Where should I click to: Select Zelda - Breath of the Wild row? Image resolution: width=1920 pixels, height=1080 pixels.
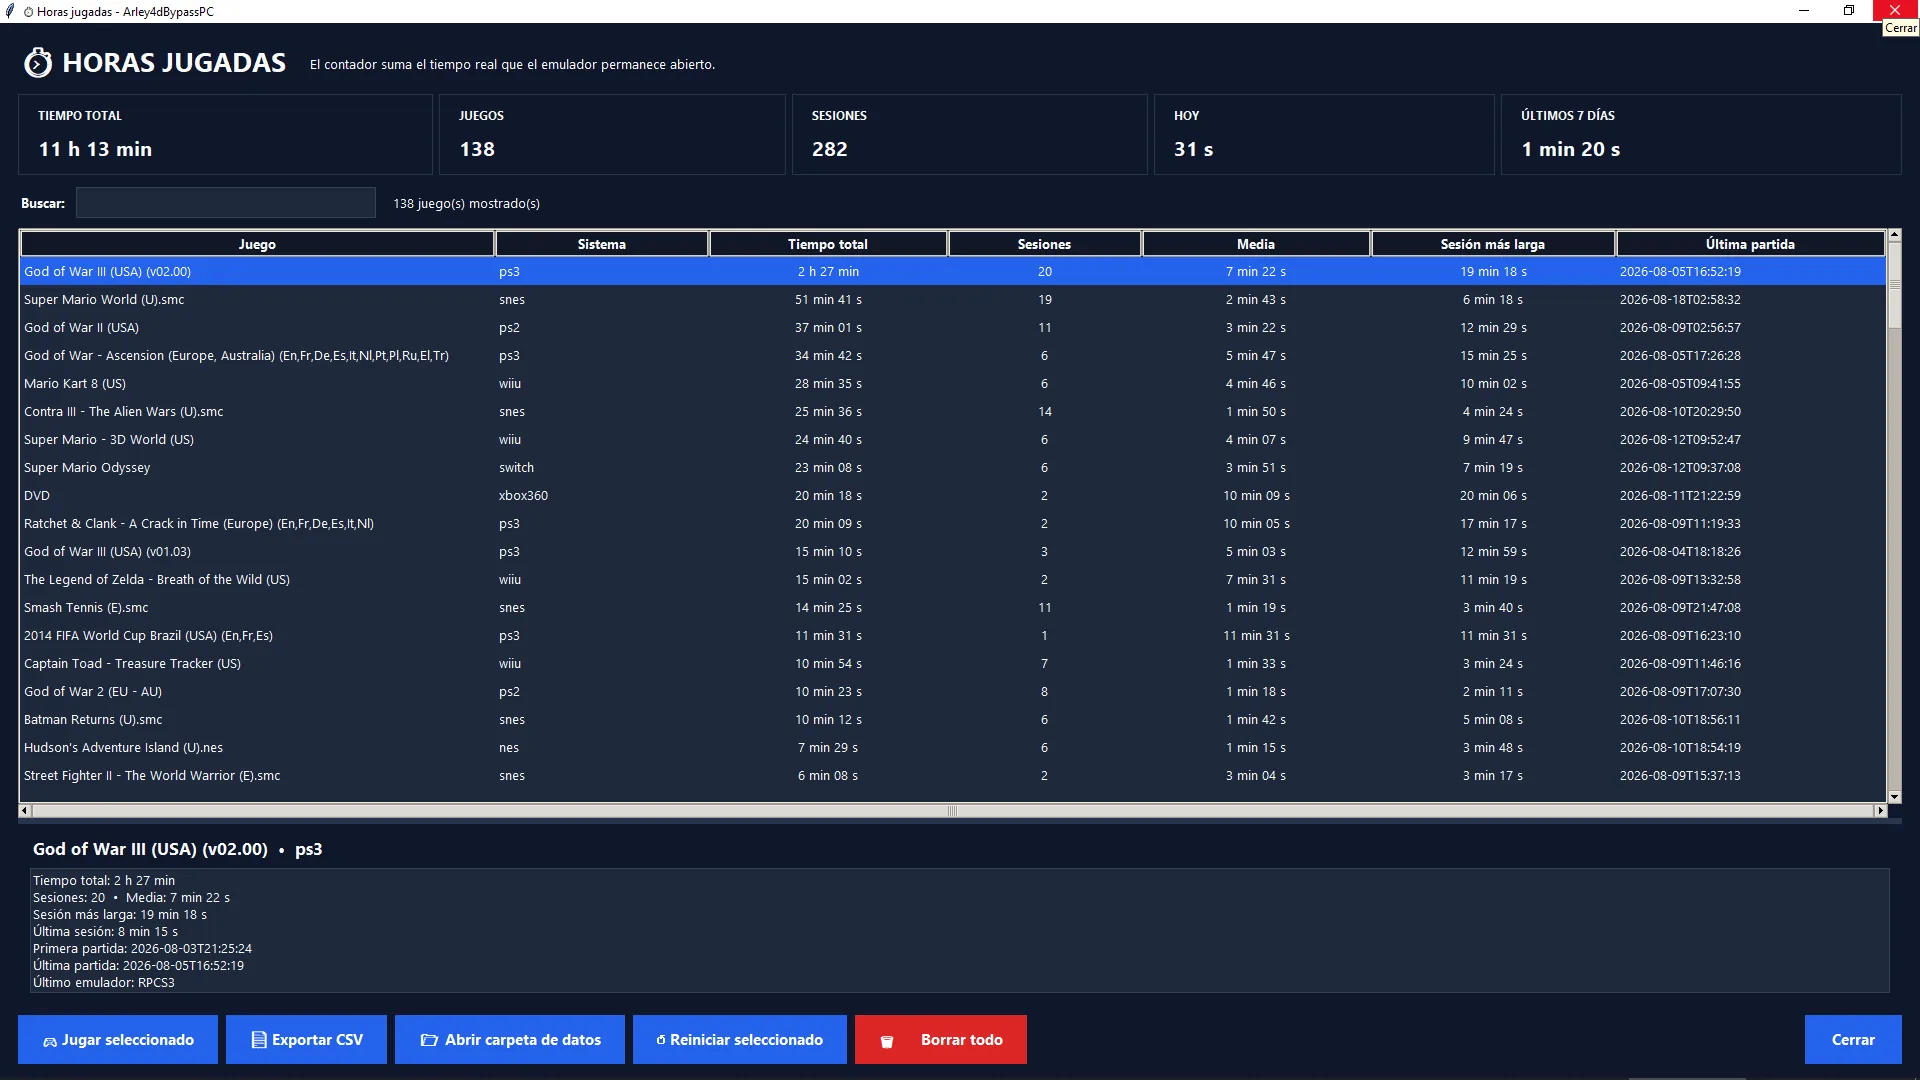[953, 579]
